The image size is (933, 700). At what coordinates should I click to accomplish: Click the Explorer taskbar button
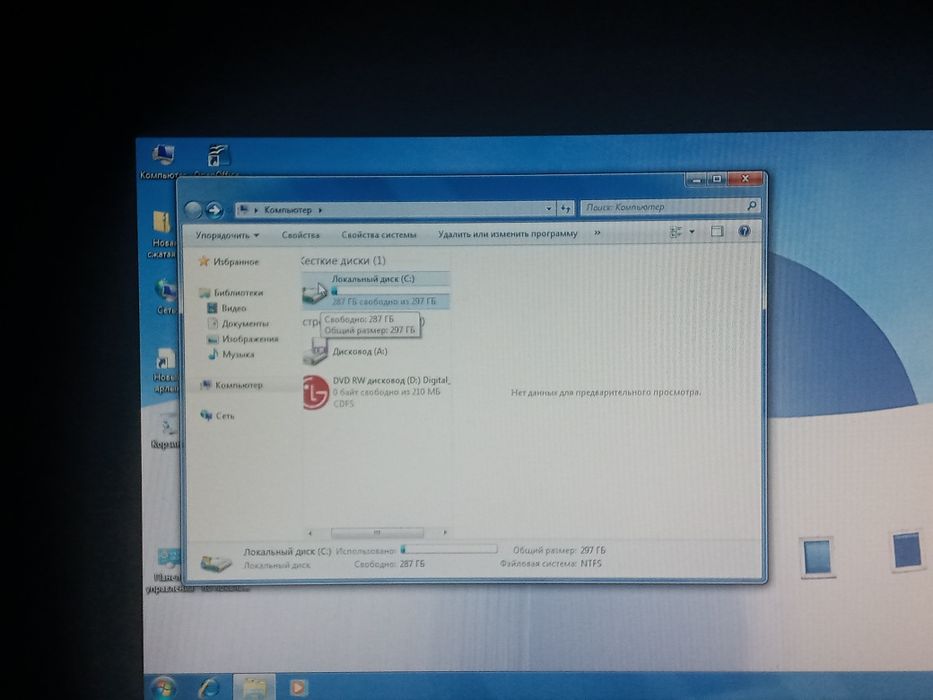(254, 688)
